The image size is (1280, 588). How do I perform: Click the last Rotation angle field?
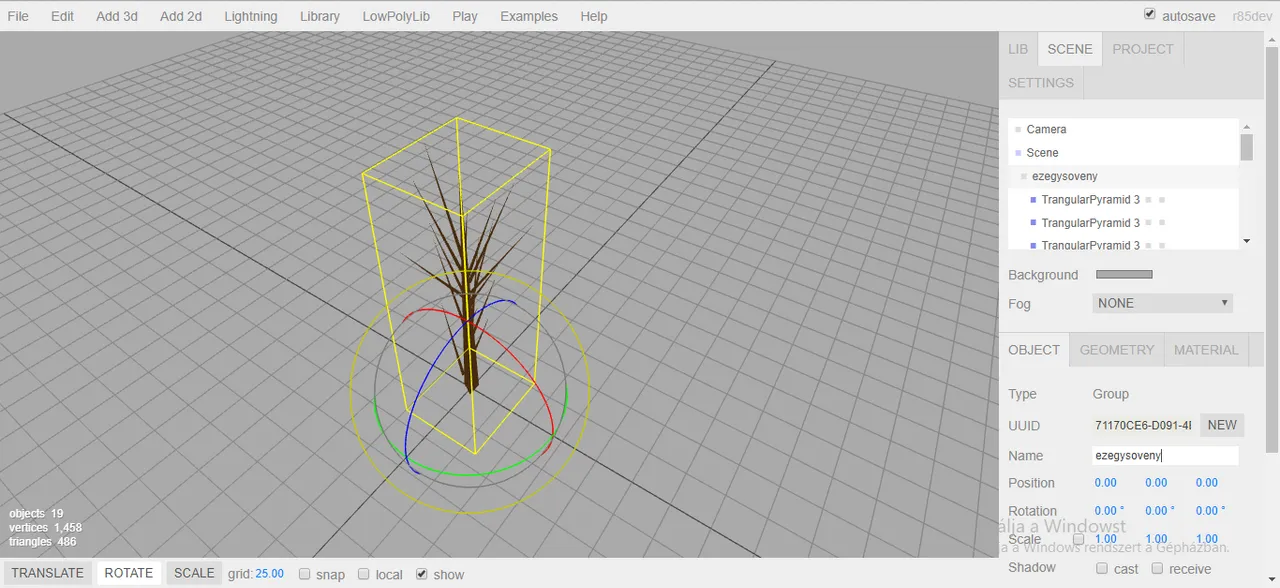point(1211,511)
